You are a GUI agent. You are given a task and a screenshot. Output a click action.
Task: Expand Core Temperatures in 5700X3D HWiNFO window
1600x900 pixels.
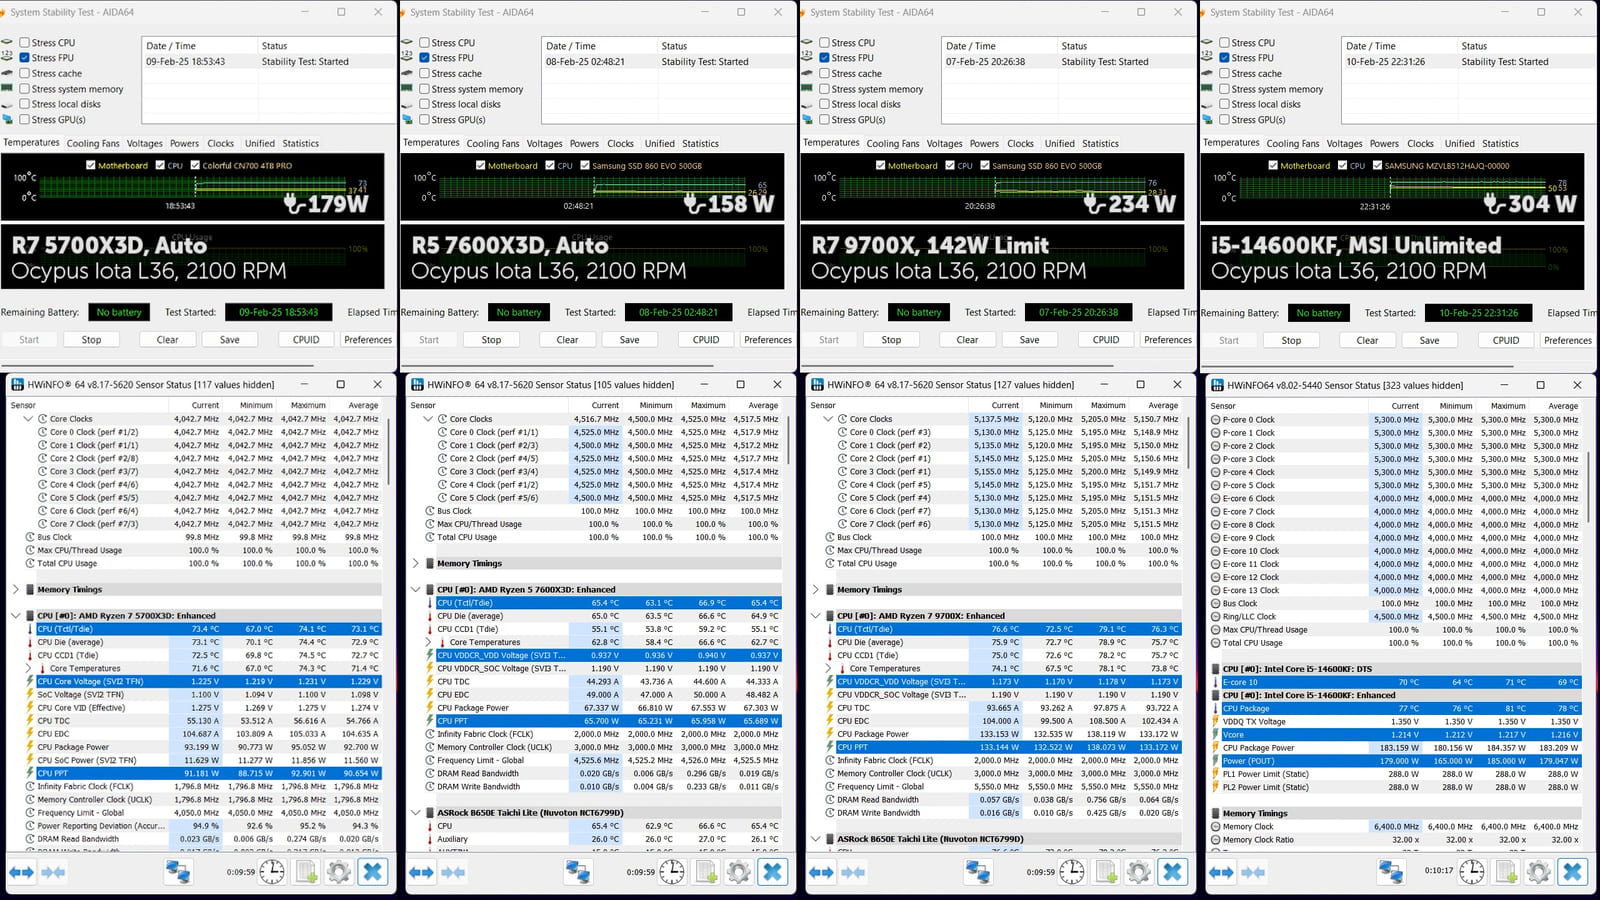pyautogui.click(x=29, y=668)
